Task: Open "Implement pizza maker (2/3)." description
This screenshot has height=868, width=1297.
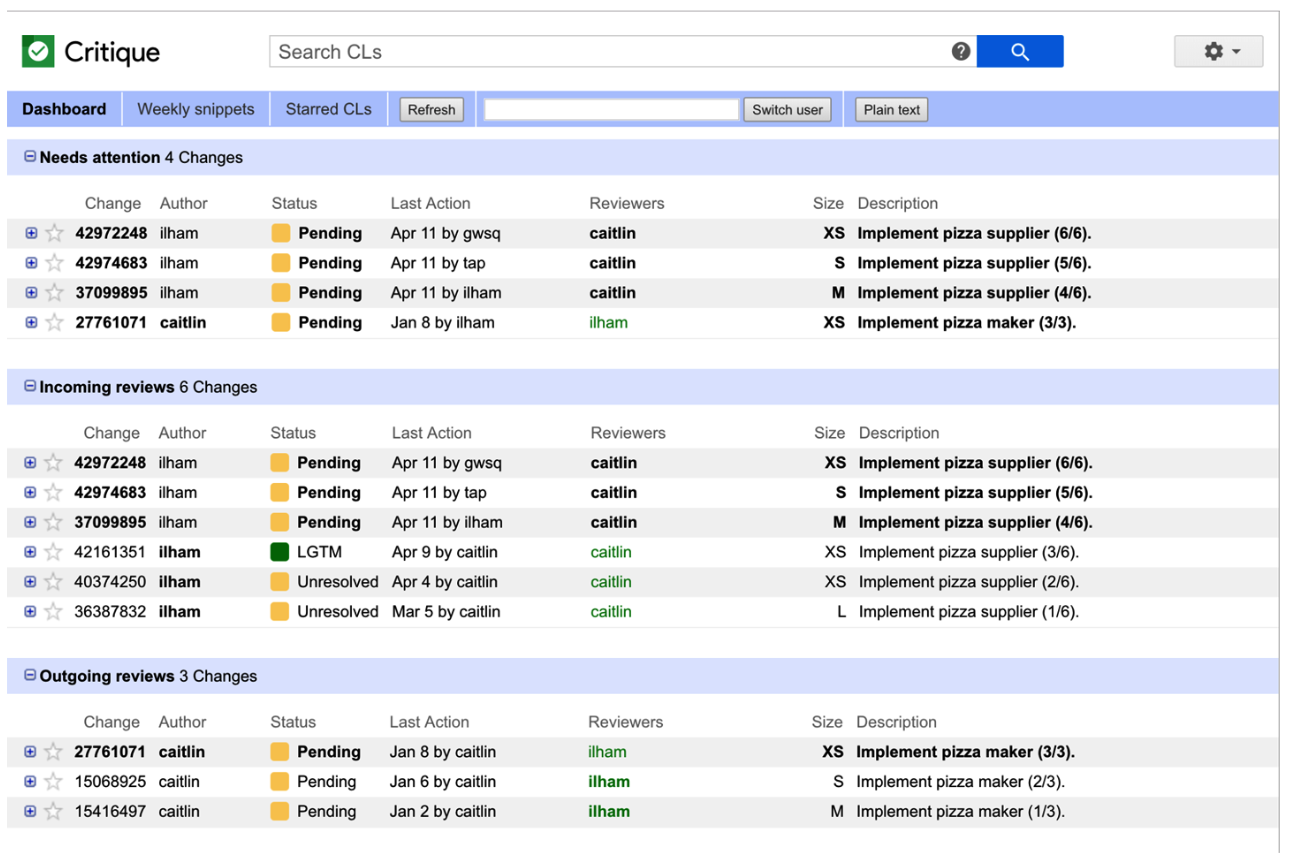Action: 960,781
